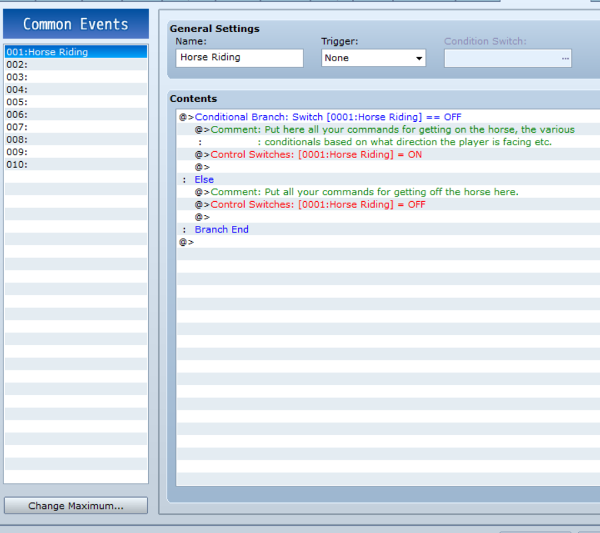
Task: Click the Change Maximum button
Action: coord(76,505)
